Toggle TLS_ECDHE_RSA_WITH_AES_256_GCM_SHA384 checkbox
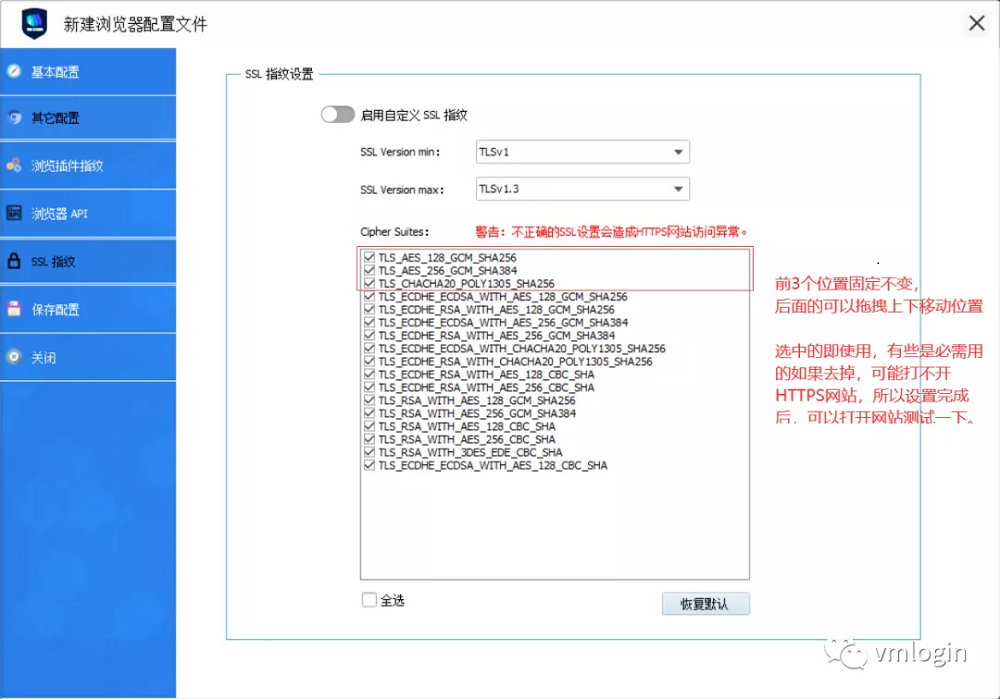The width and height of the screenshot is (1000, 699). (369, 335)
